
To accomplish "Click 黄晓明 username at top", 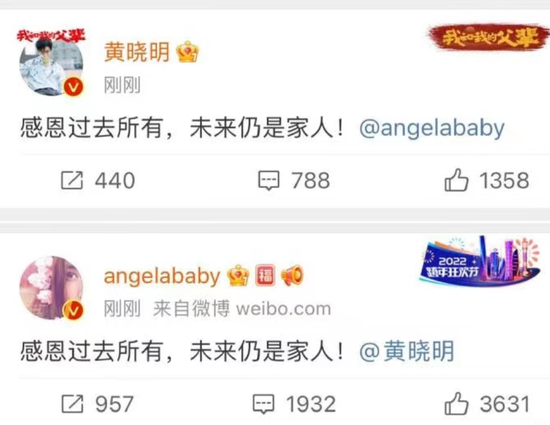I will point(137,52).
